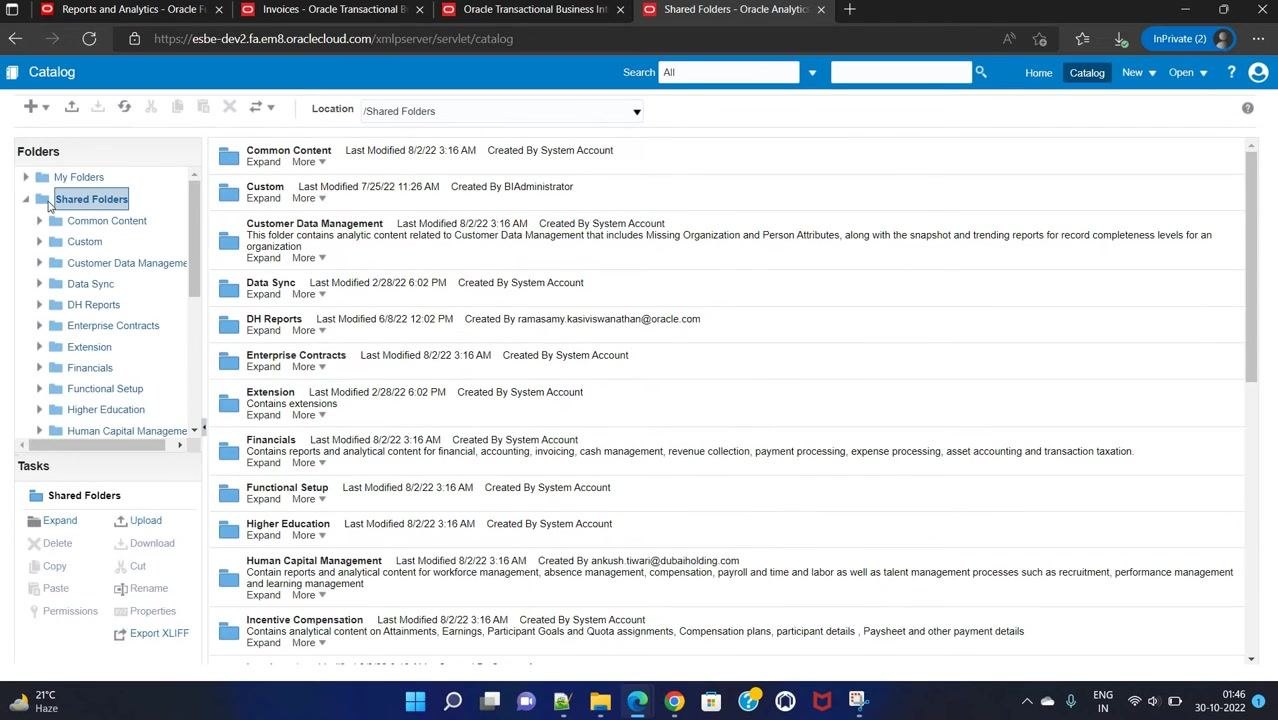1278x720 pixels.
Task: Open system tray hidden icons chevron
Action: tap(1027, 701)
